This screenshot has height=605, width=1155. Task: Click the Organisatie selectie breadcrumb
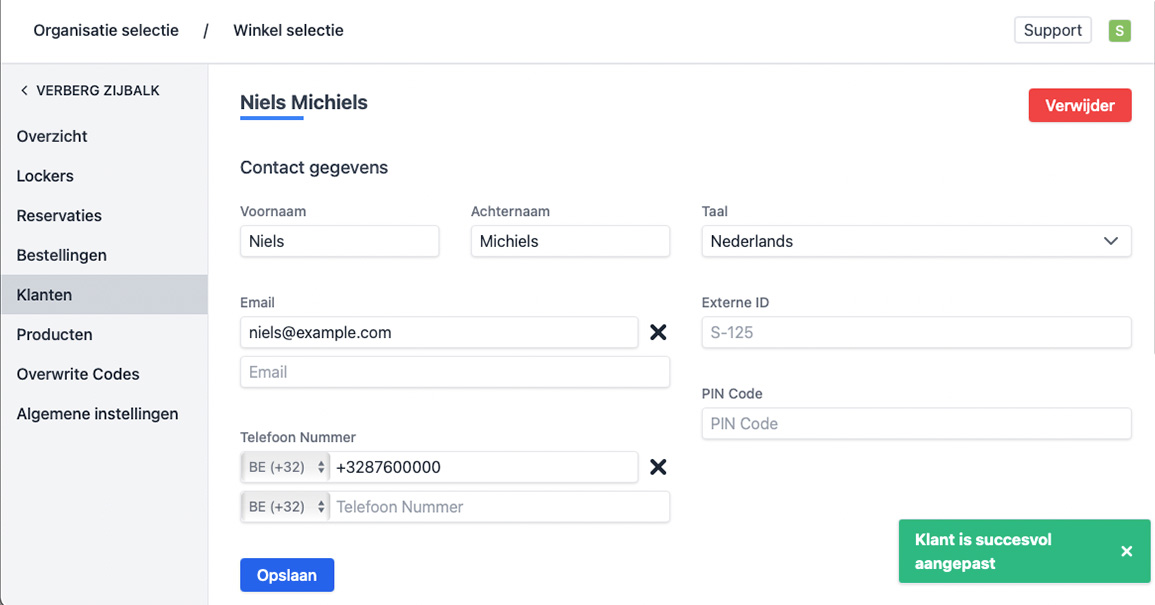point(106,31)
